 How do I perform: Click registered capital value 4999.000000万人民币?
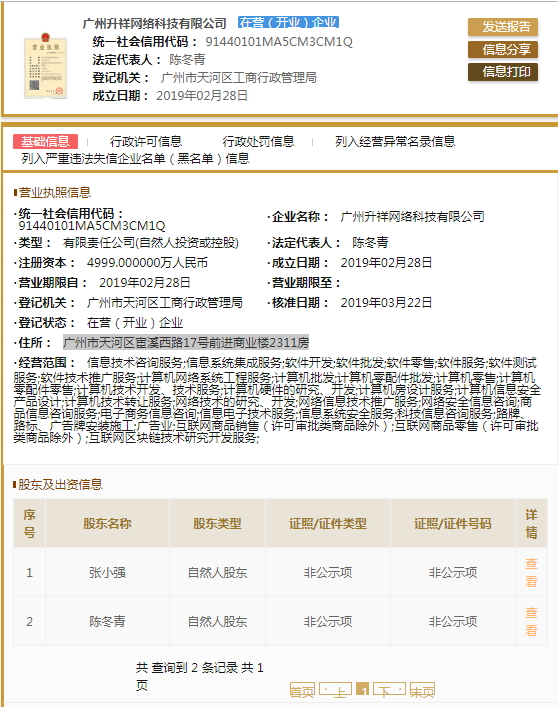coord(147,263)
